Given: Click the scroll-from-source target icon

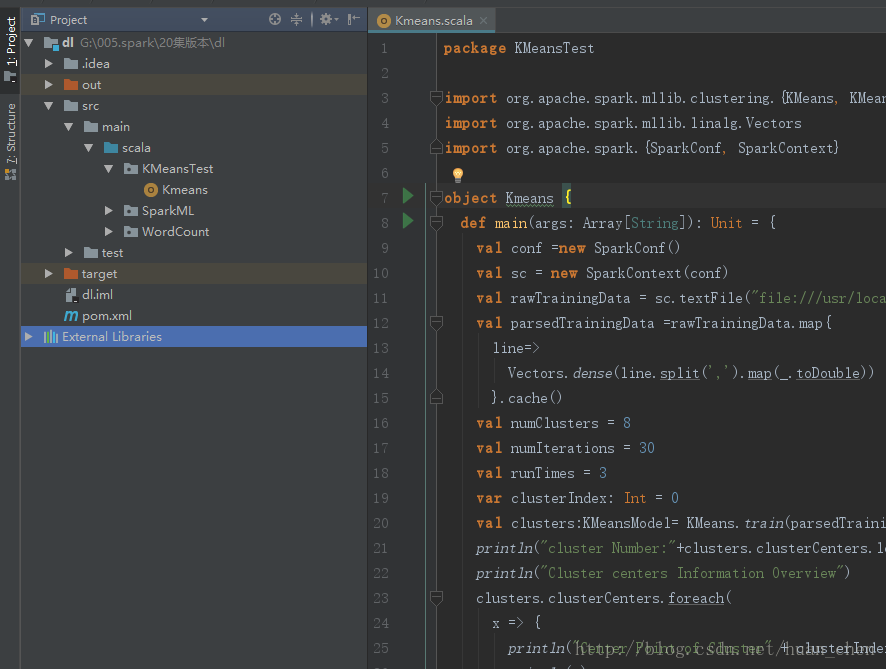Looking at the screenshot, I should point(275,19).
